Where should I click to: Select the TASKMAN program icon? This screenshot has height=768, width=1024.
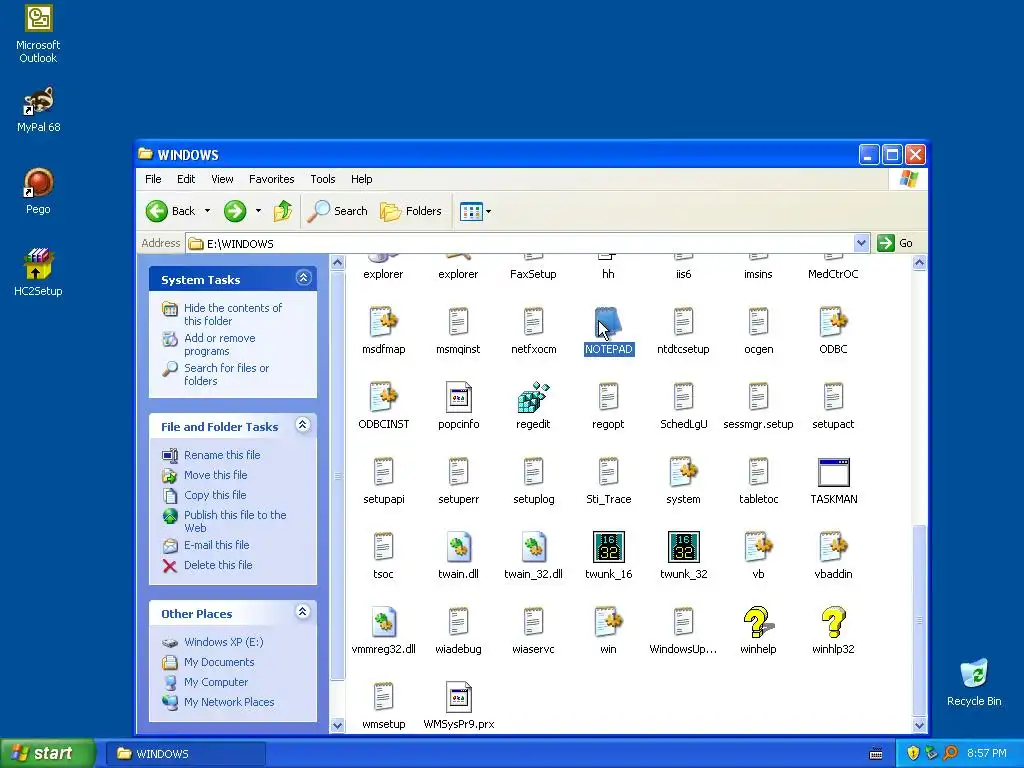[x=833, y=472]
